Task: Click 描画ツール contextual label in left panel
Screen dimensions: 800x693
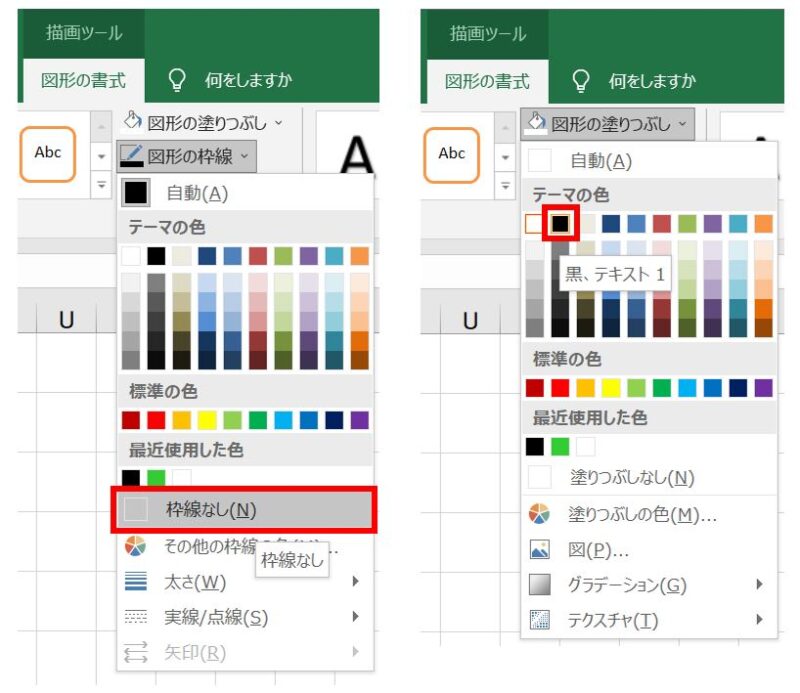Action: click(x=84, y=33)
